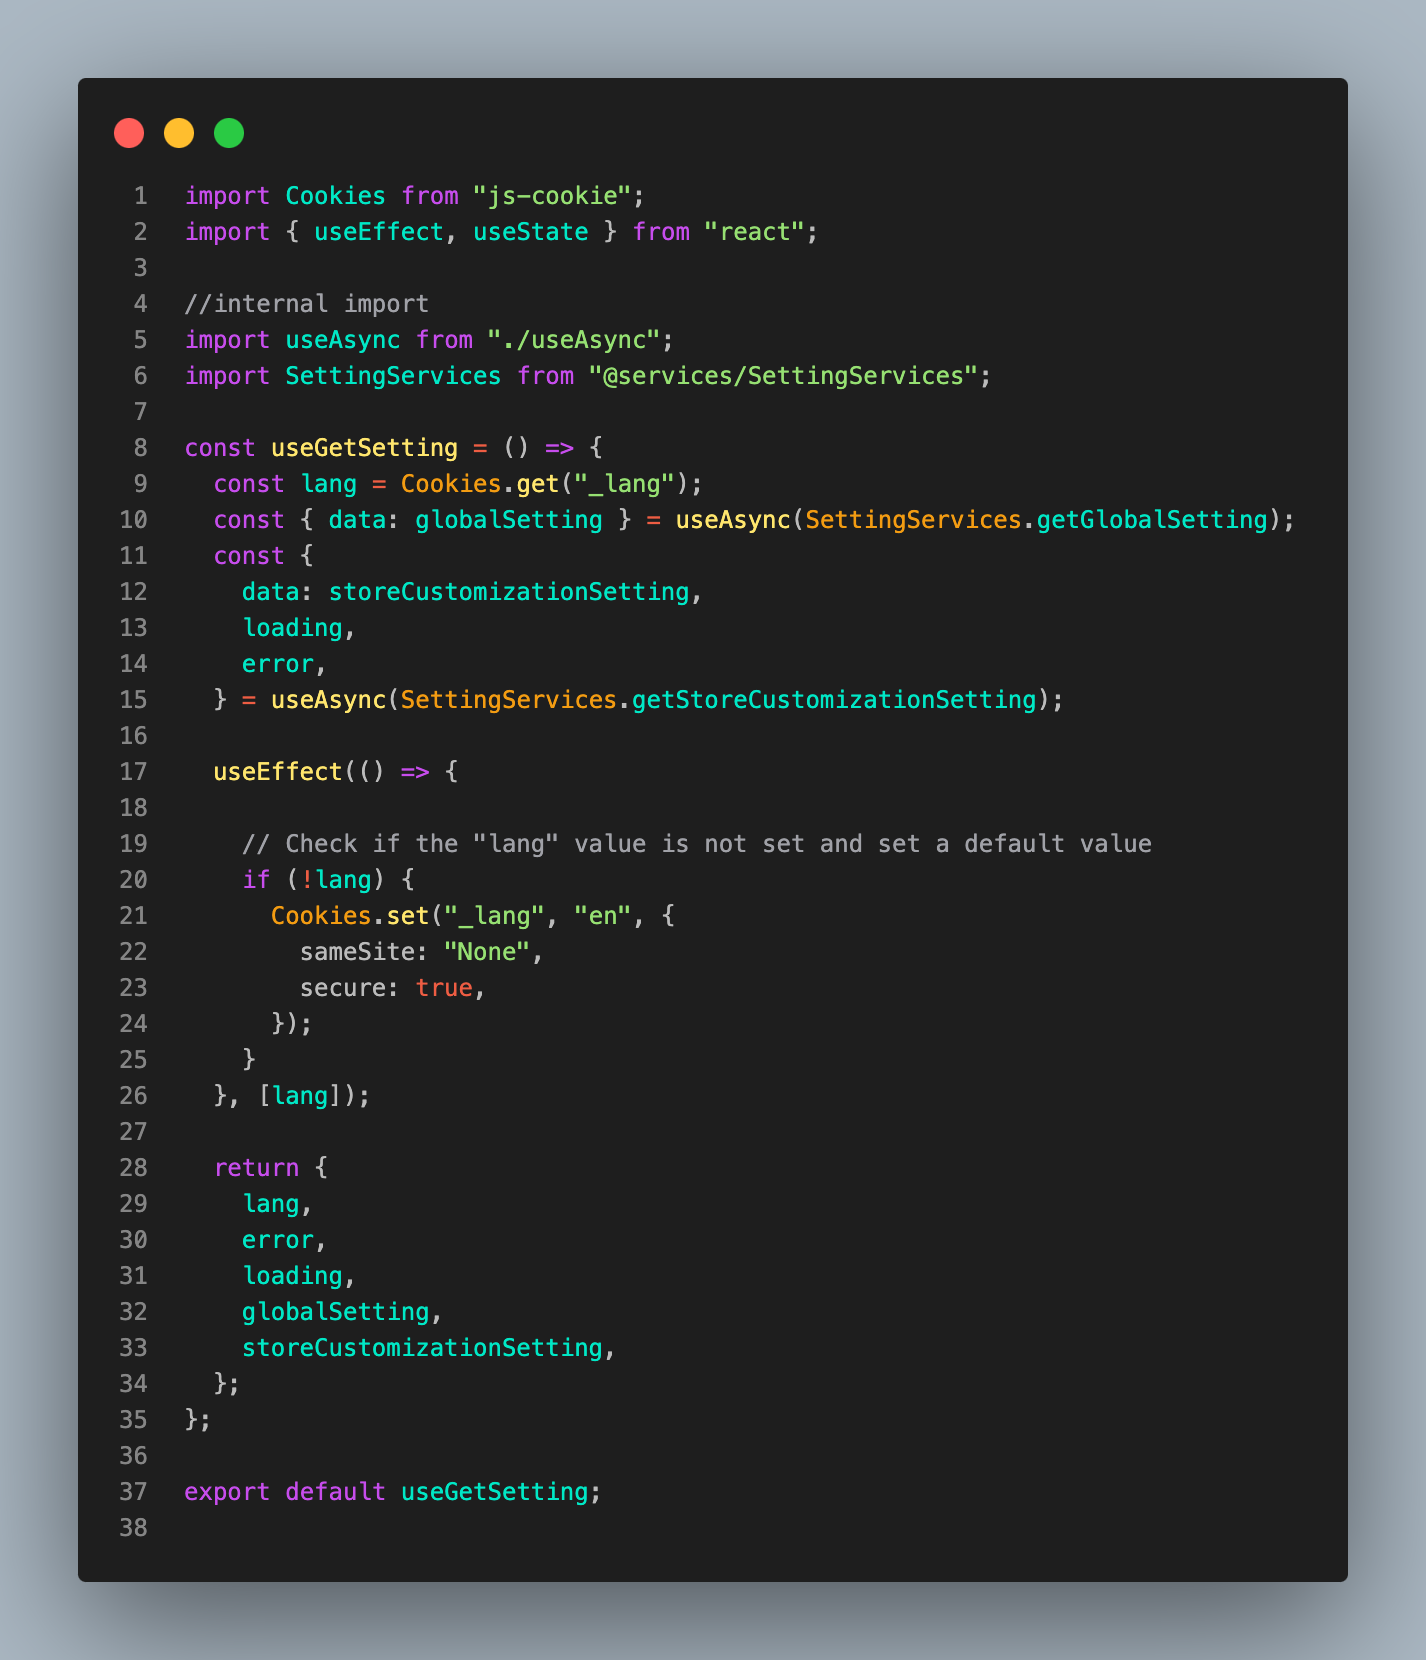This screenshot has width=1426, height=1660.
Task: Click the export default statement's useGetSetting
Action: click(495, 1492)
